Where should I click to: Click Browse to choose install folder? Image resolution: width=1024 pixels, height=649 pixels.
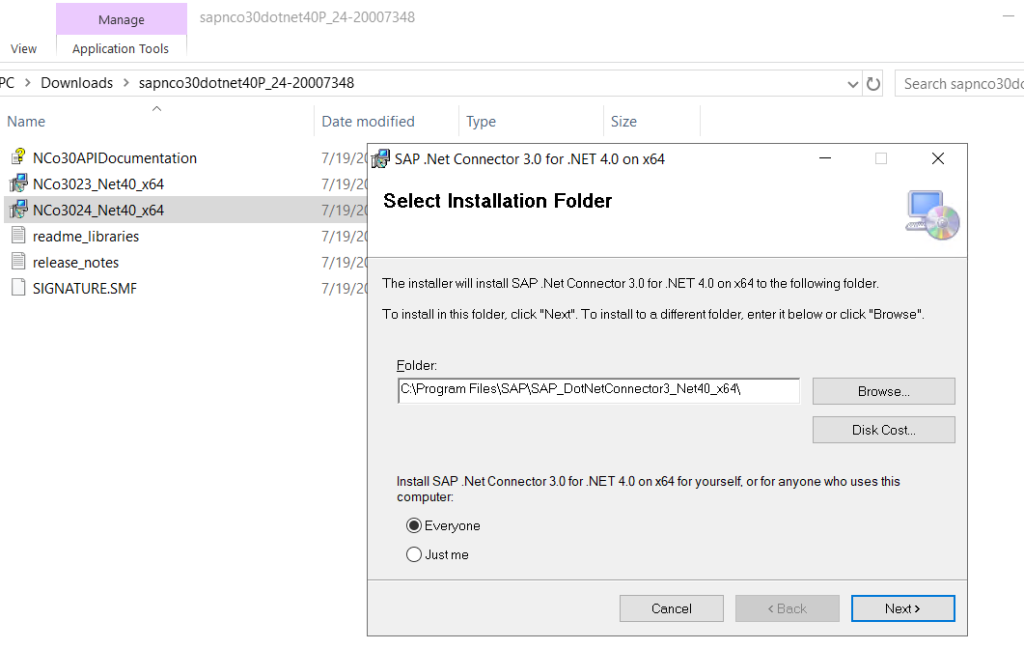(884, 391)
